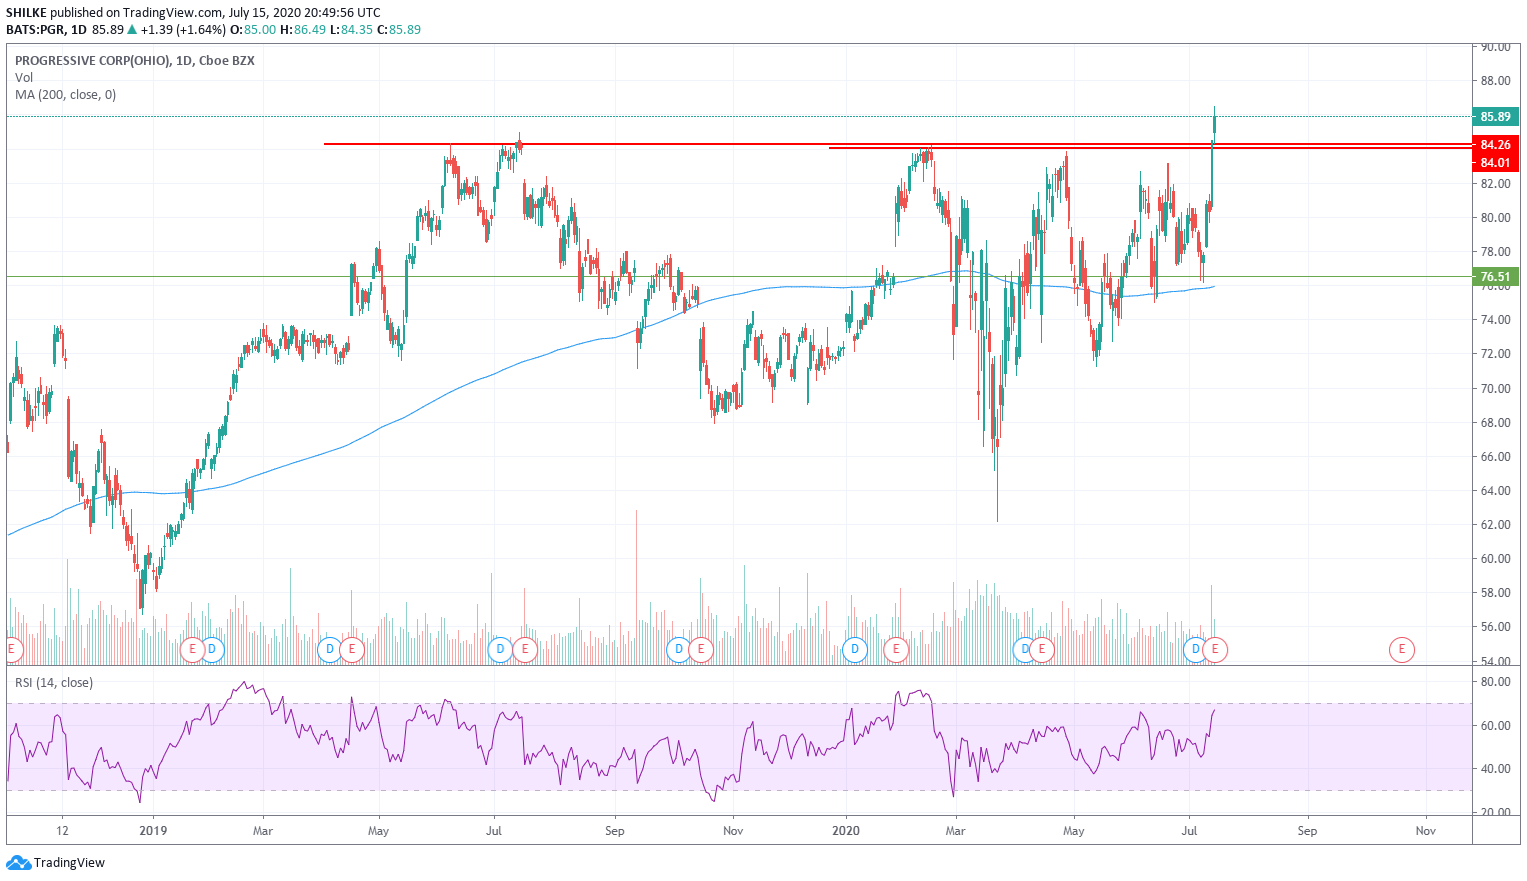Select the 20.00 RSI axis label
The image size is (1527, 881).
click(1495, 813)
